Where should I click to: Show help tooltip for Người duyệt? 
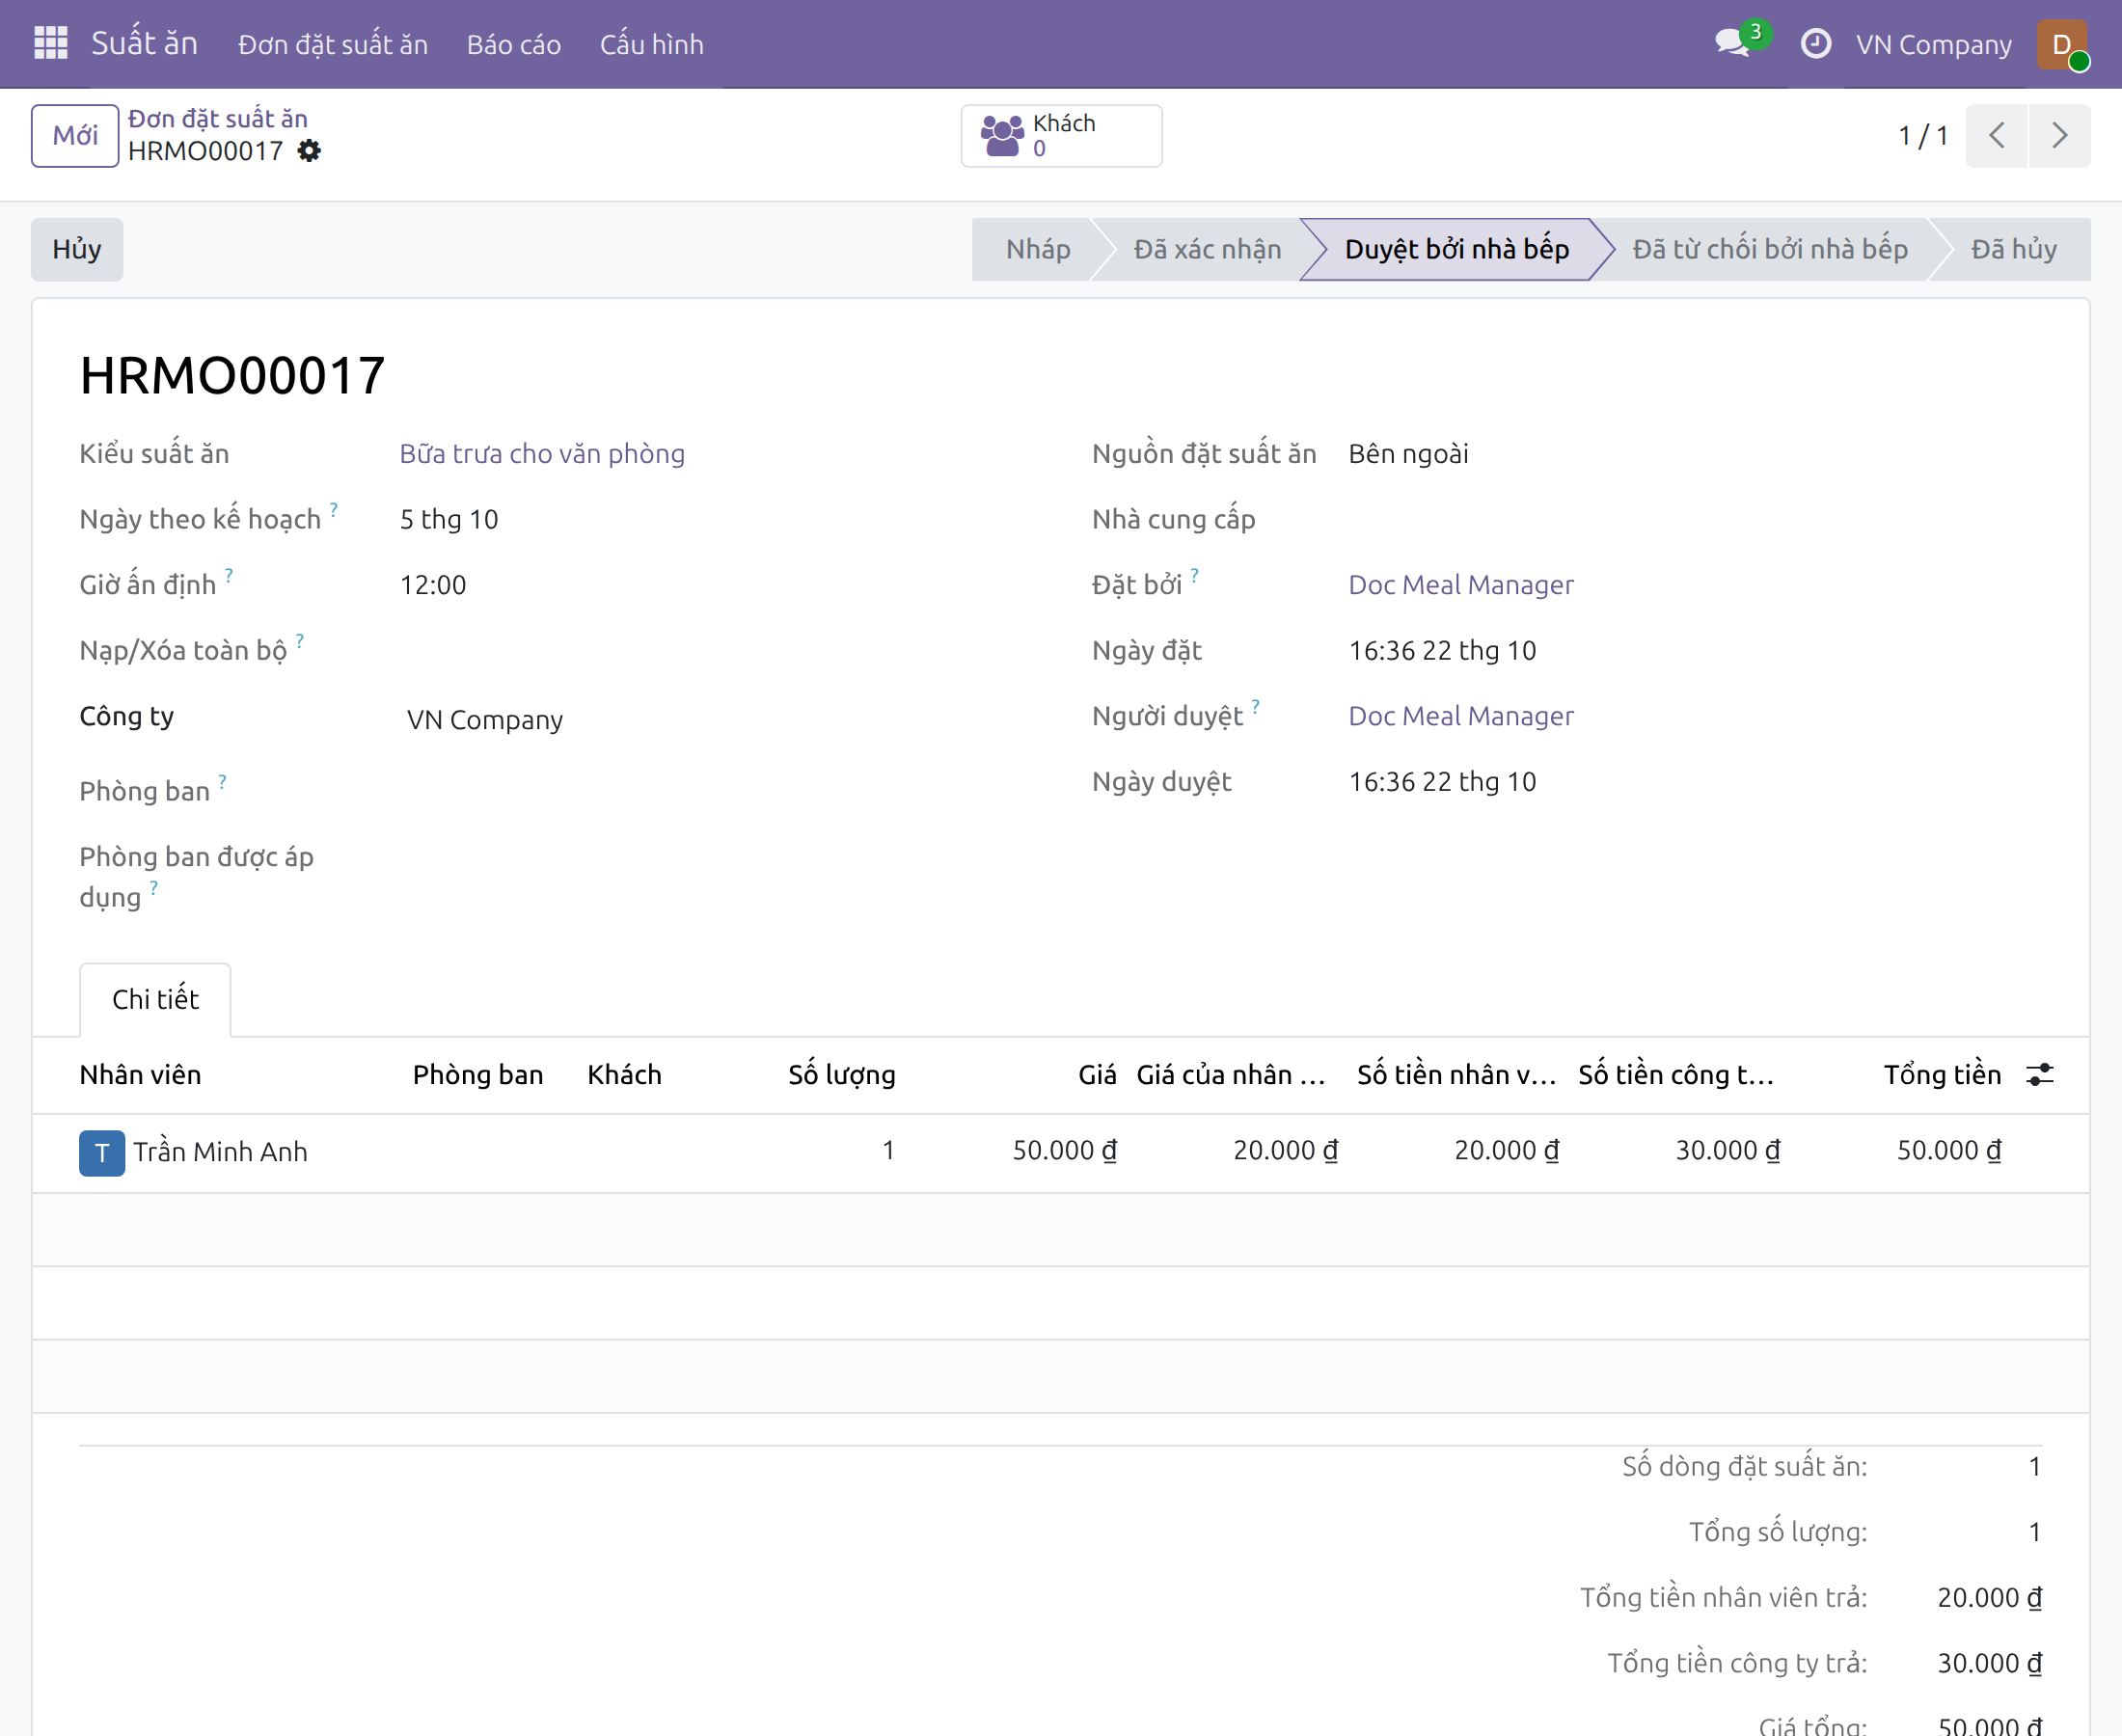click(x=1256, y=706)
